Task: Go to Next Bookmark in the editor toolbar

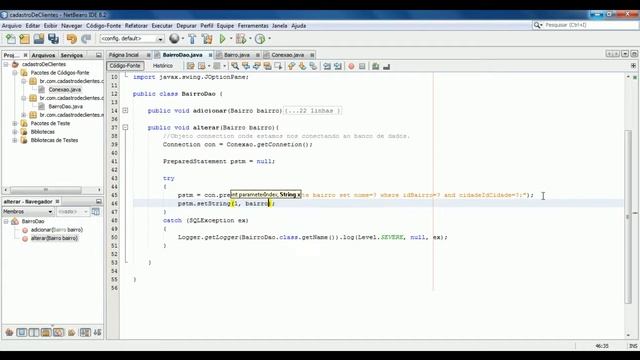Action: tap(302, 66)
